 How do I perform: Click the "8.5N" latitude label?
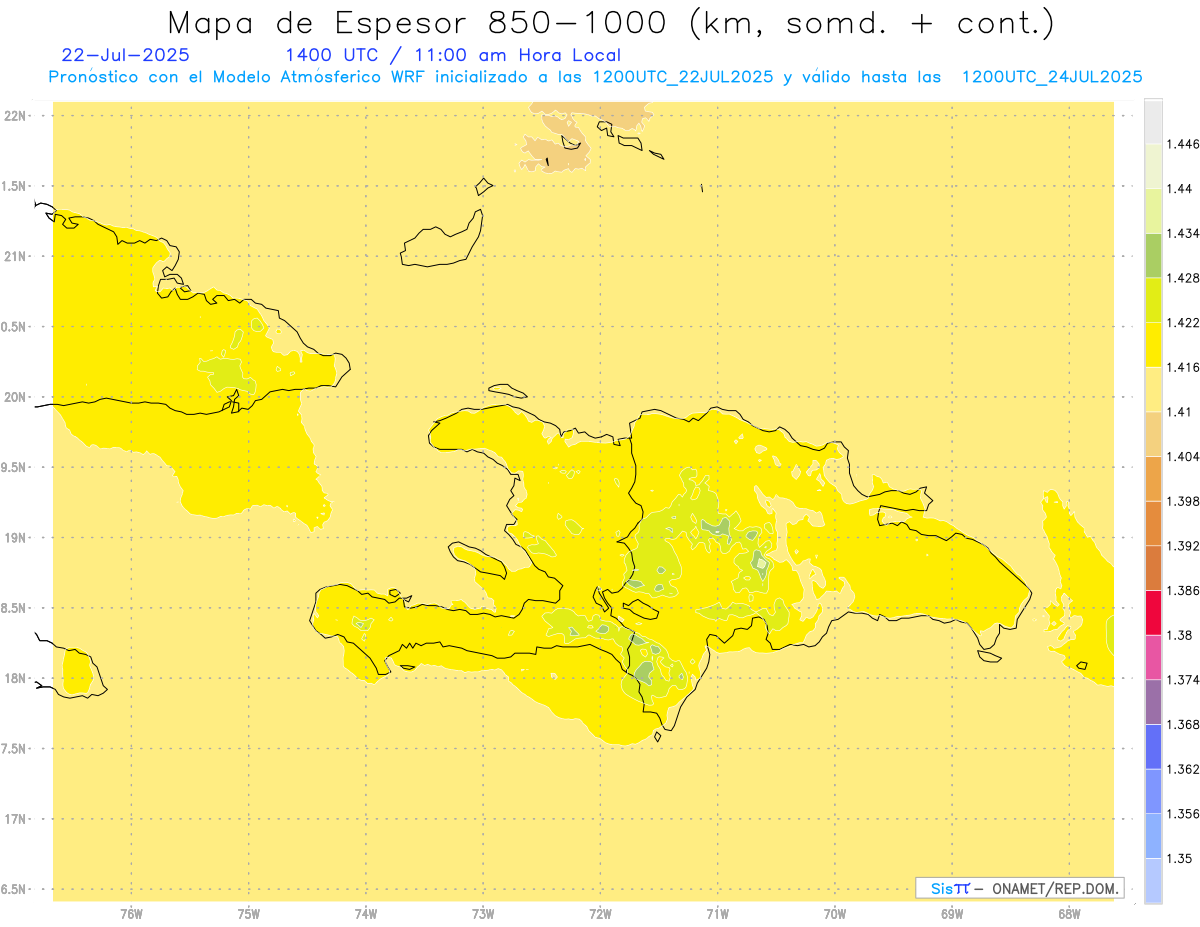click(15, 608)
